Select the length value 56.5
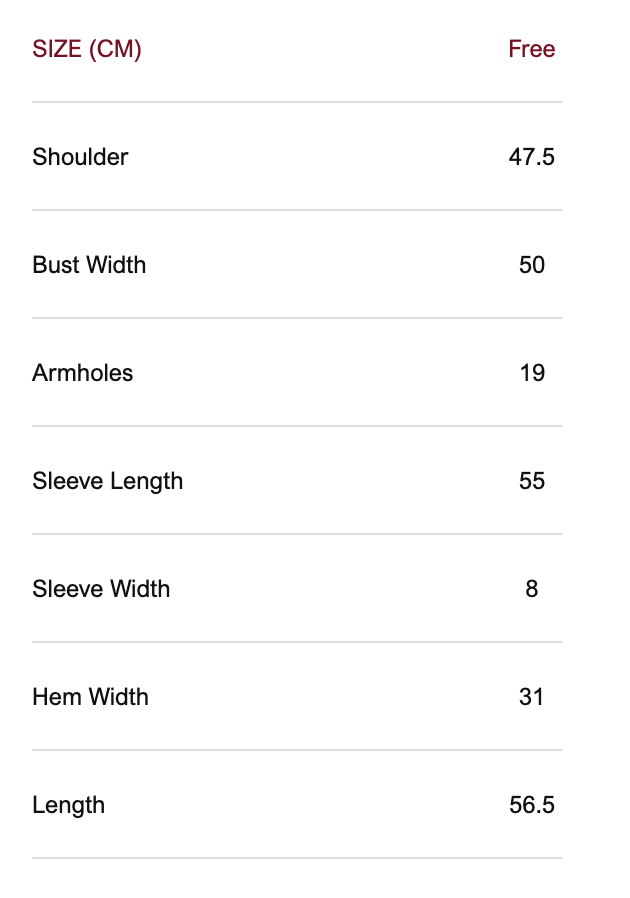The width and height of the screenshot is (630, 898). coord(531,805)
